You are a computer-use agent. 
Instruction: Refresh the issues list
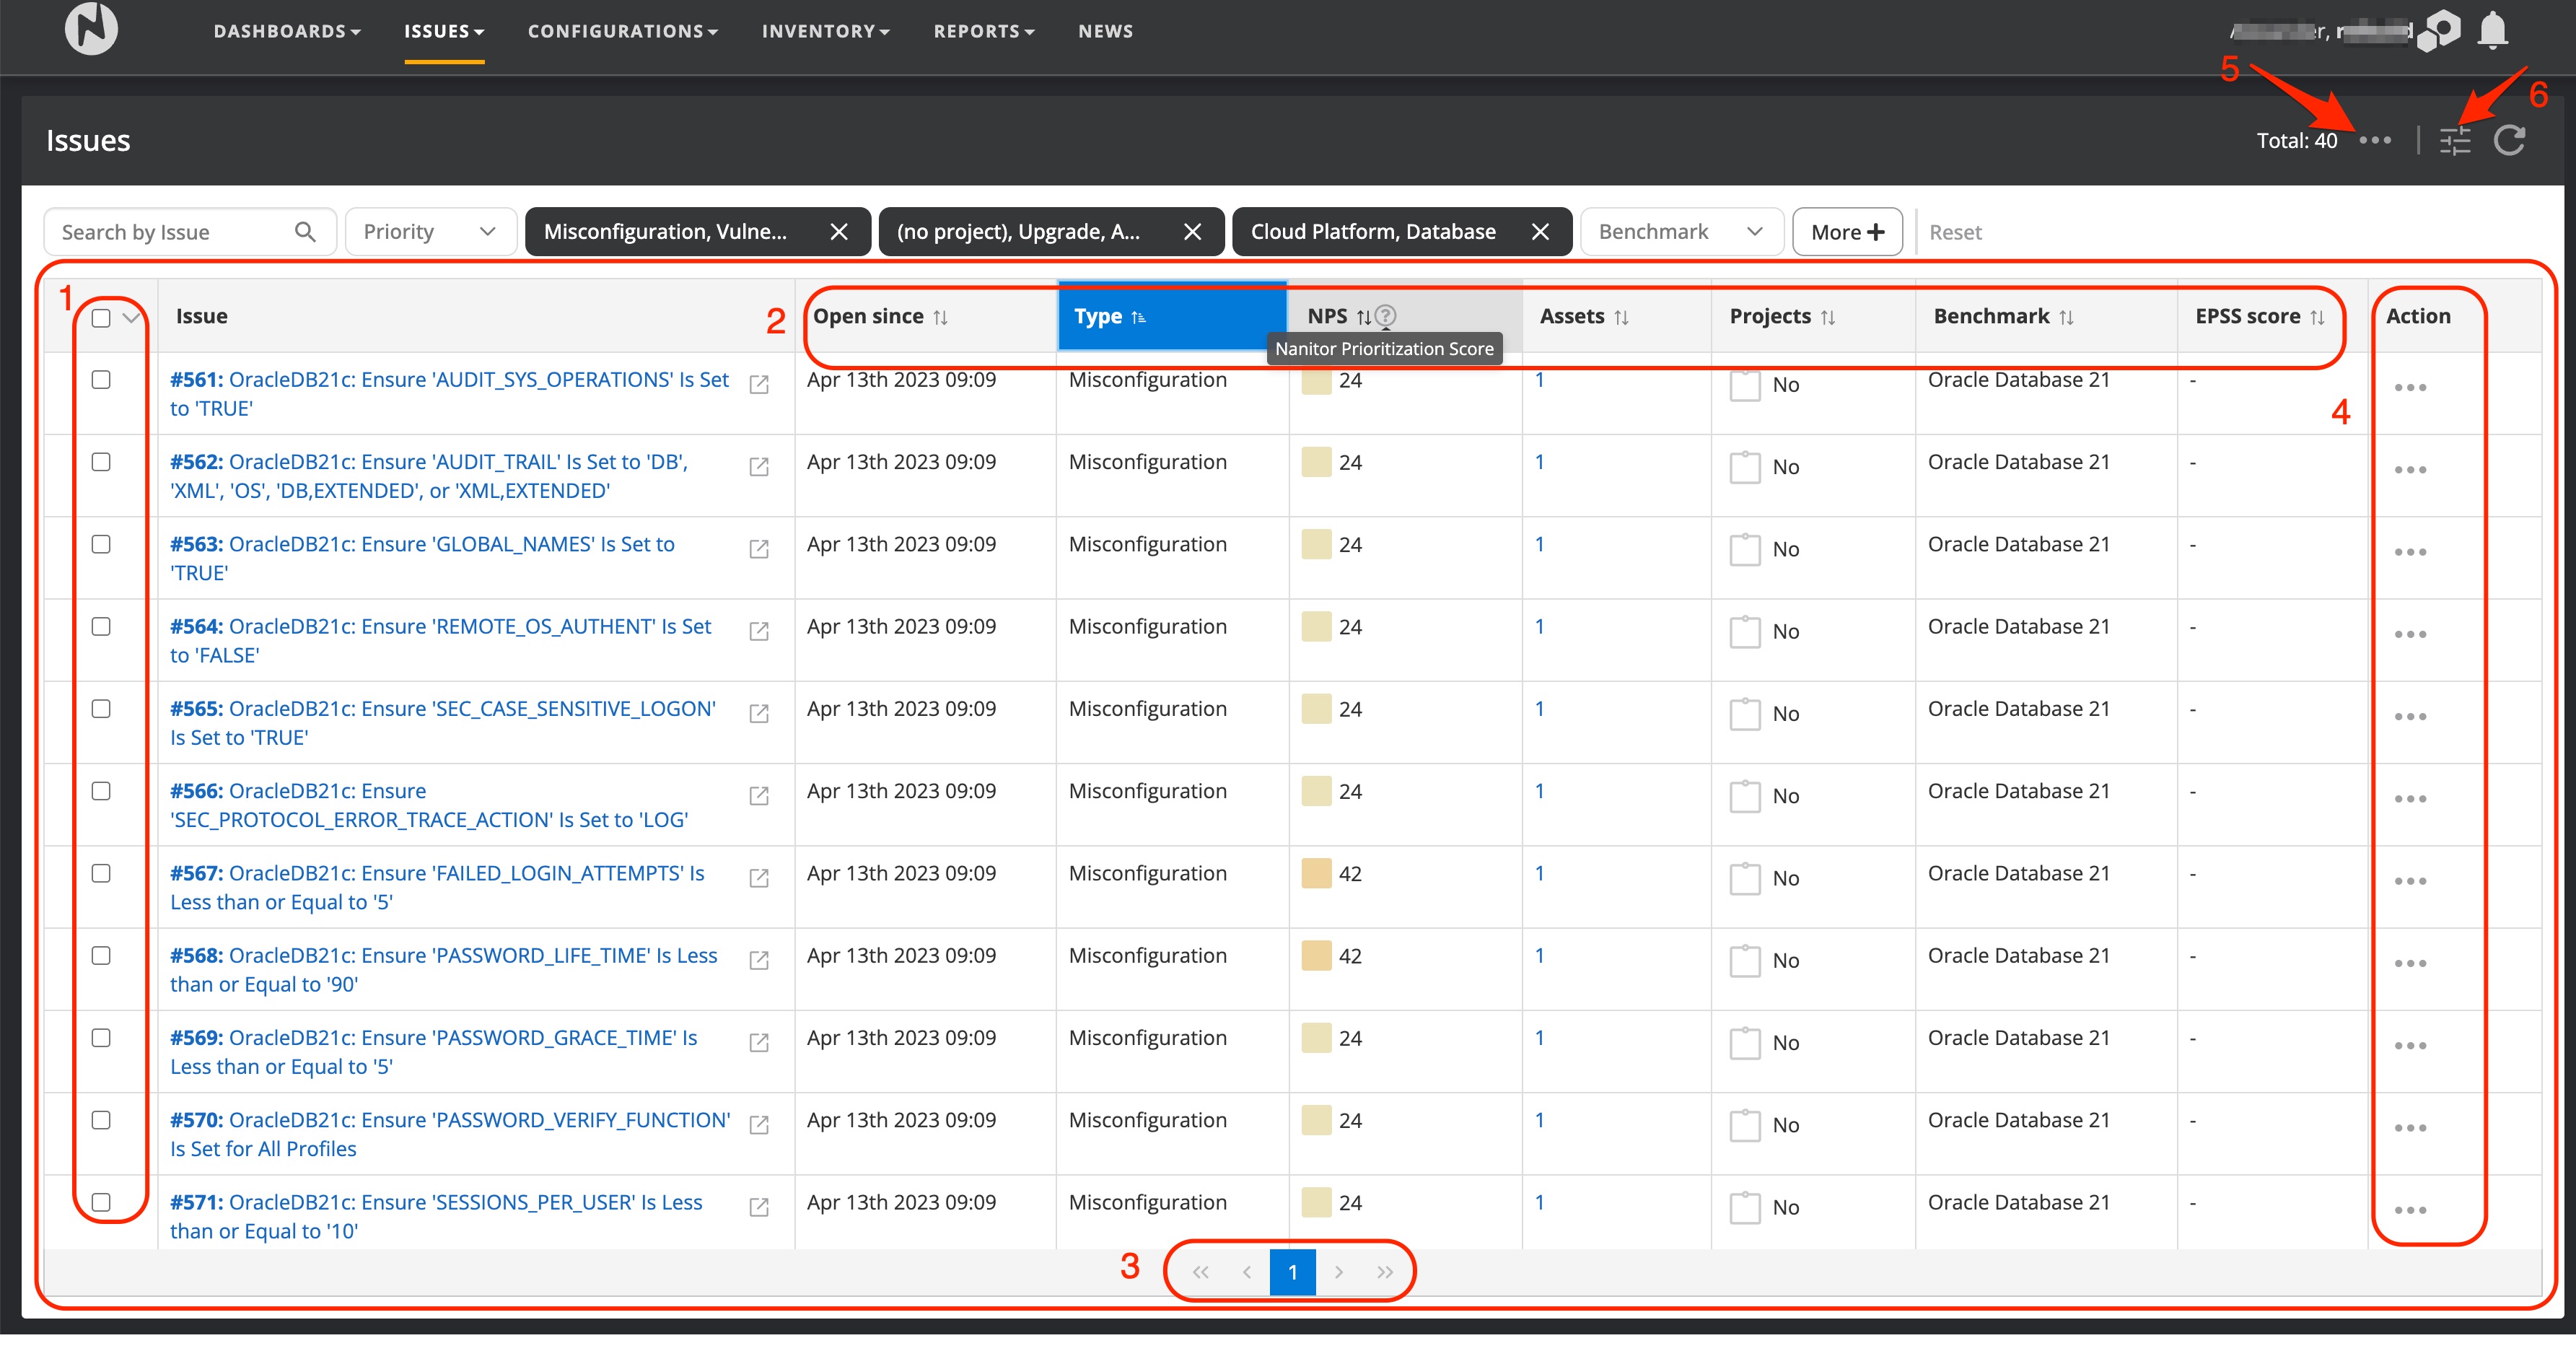tap(2509, 141)
